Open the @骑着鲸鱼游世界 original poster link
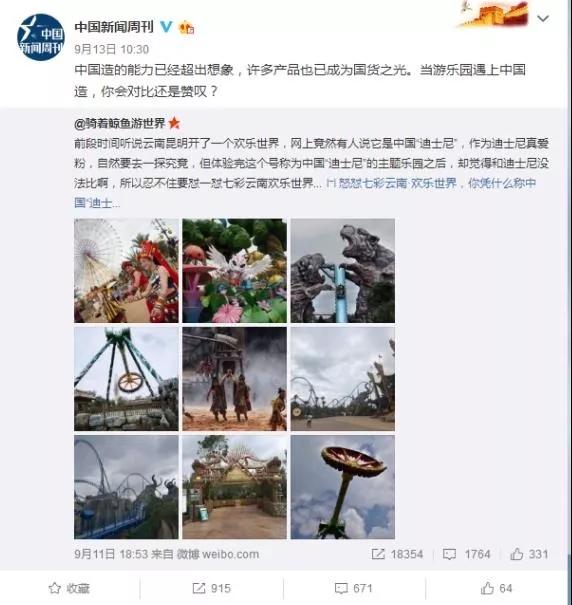This screenshot has height=605, width=572. coord(120,123)
